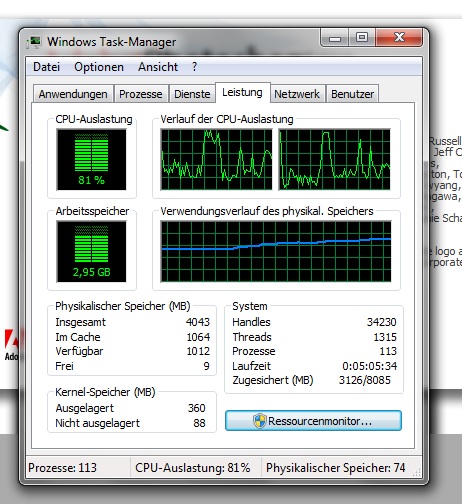
Task: Select the Leistung tab
Action: coord(242,92)
